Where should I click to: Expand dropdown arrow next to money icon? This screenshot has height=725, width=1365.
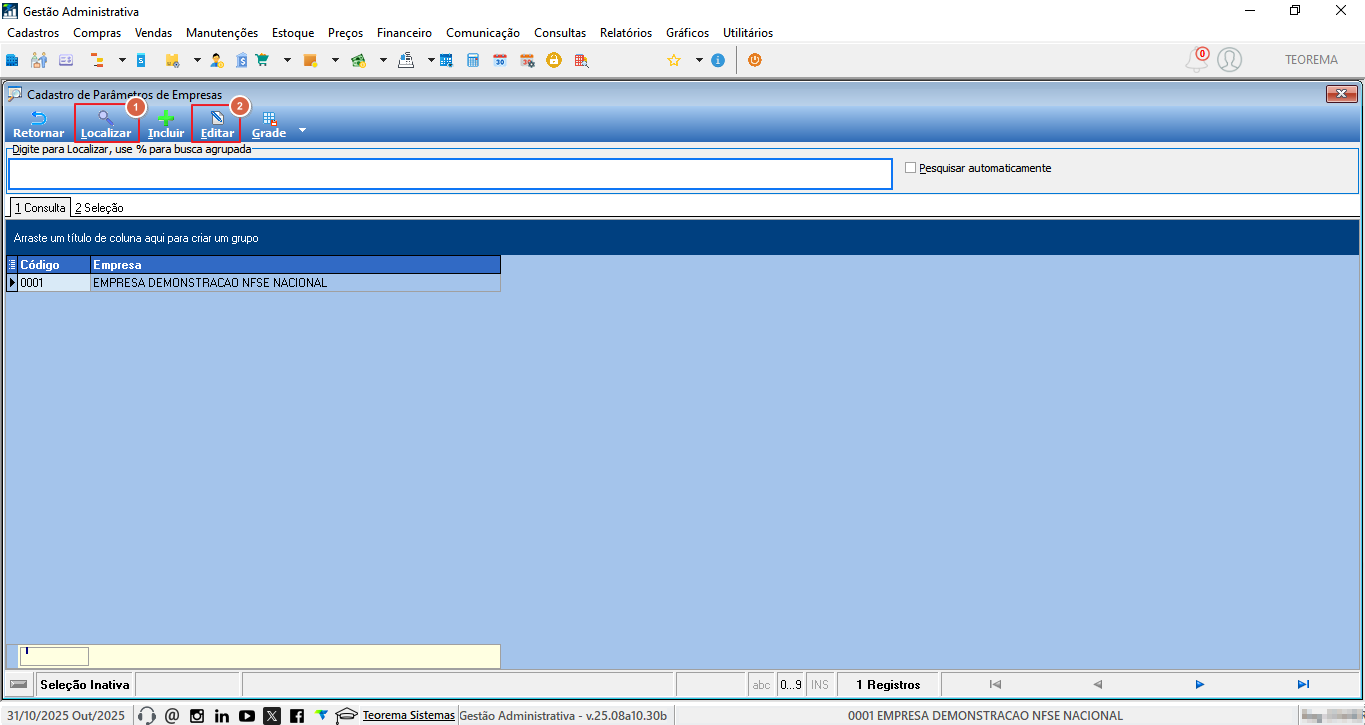[382, 60]
